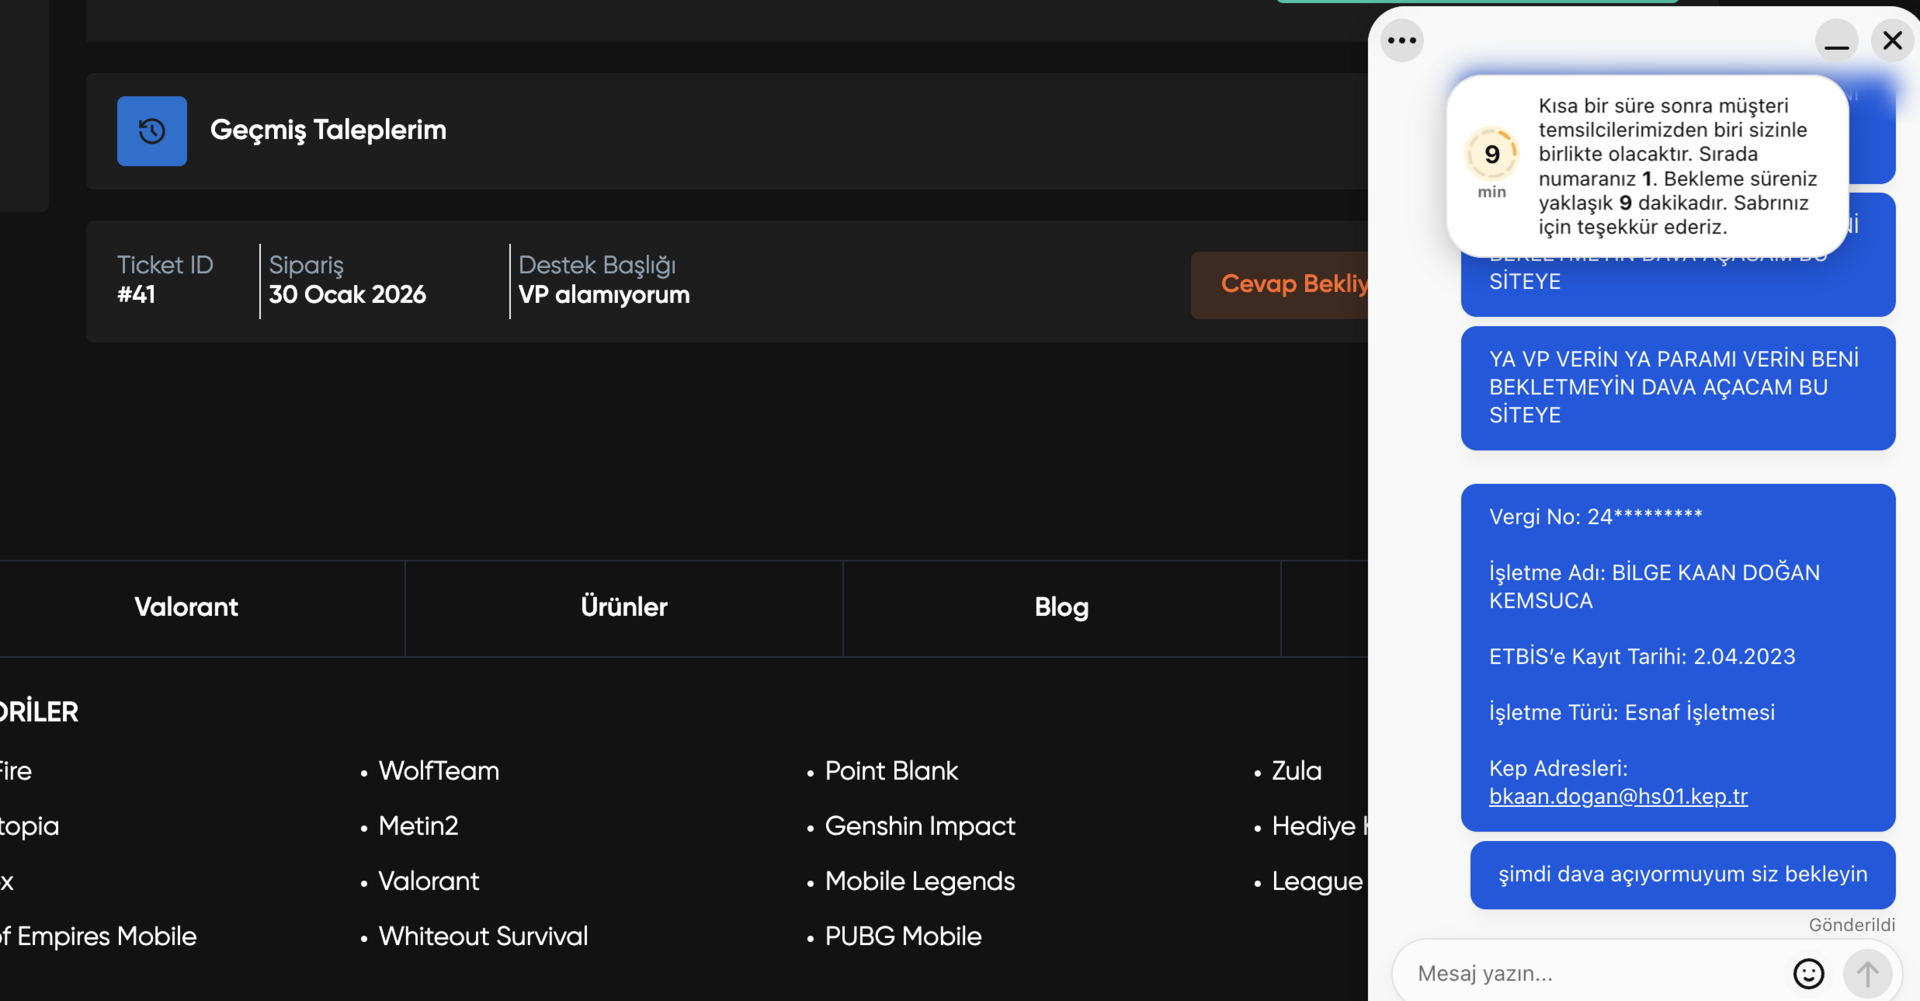The width and height of the screenshot is (1920, 1001).
Task: Open the Whiteout Survival link
Action: click(483, 936)
